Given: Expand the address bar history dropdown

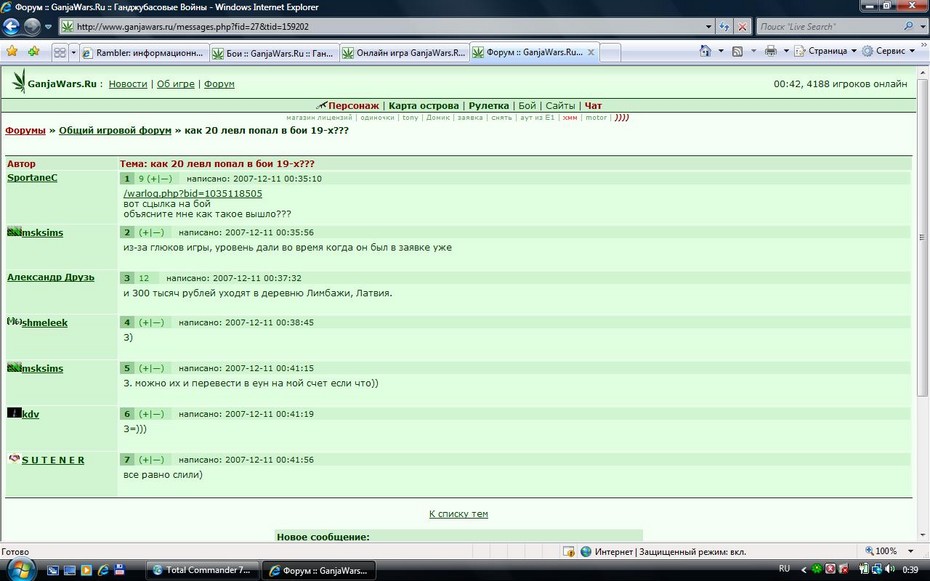Looking at the screenshot, I should pyautogui.click(x=708, y=27).
